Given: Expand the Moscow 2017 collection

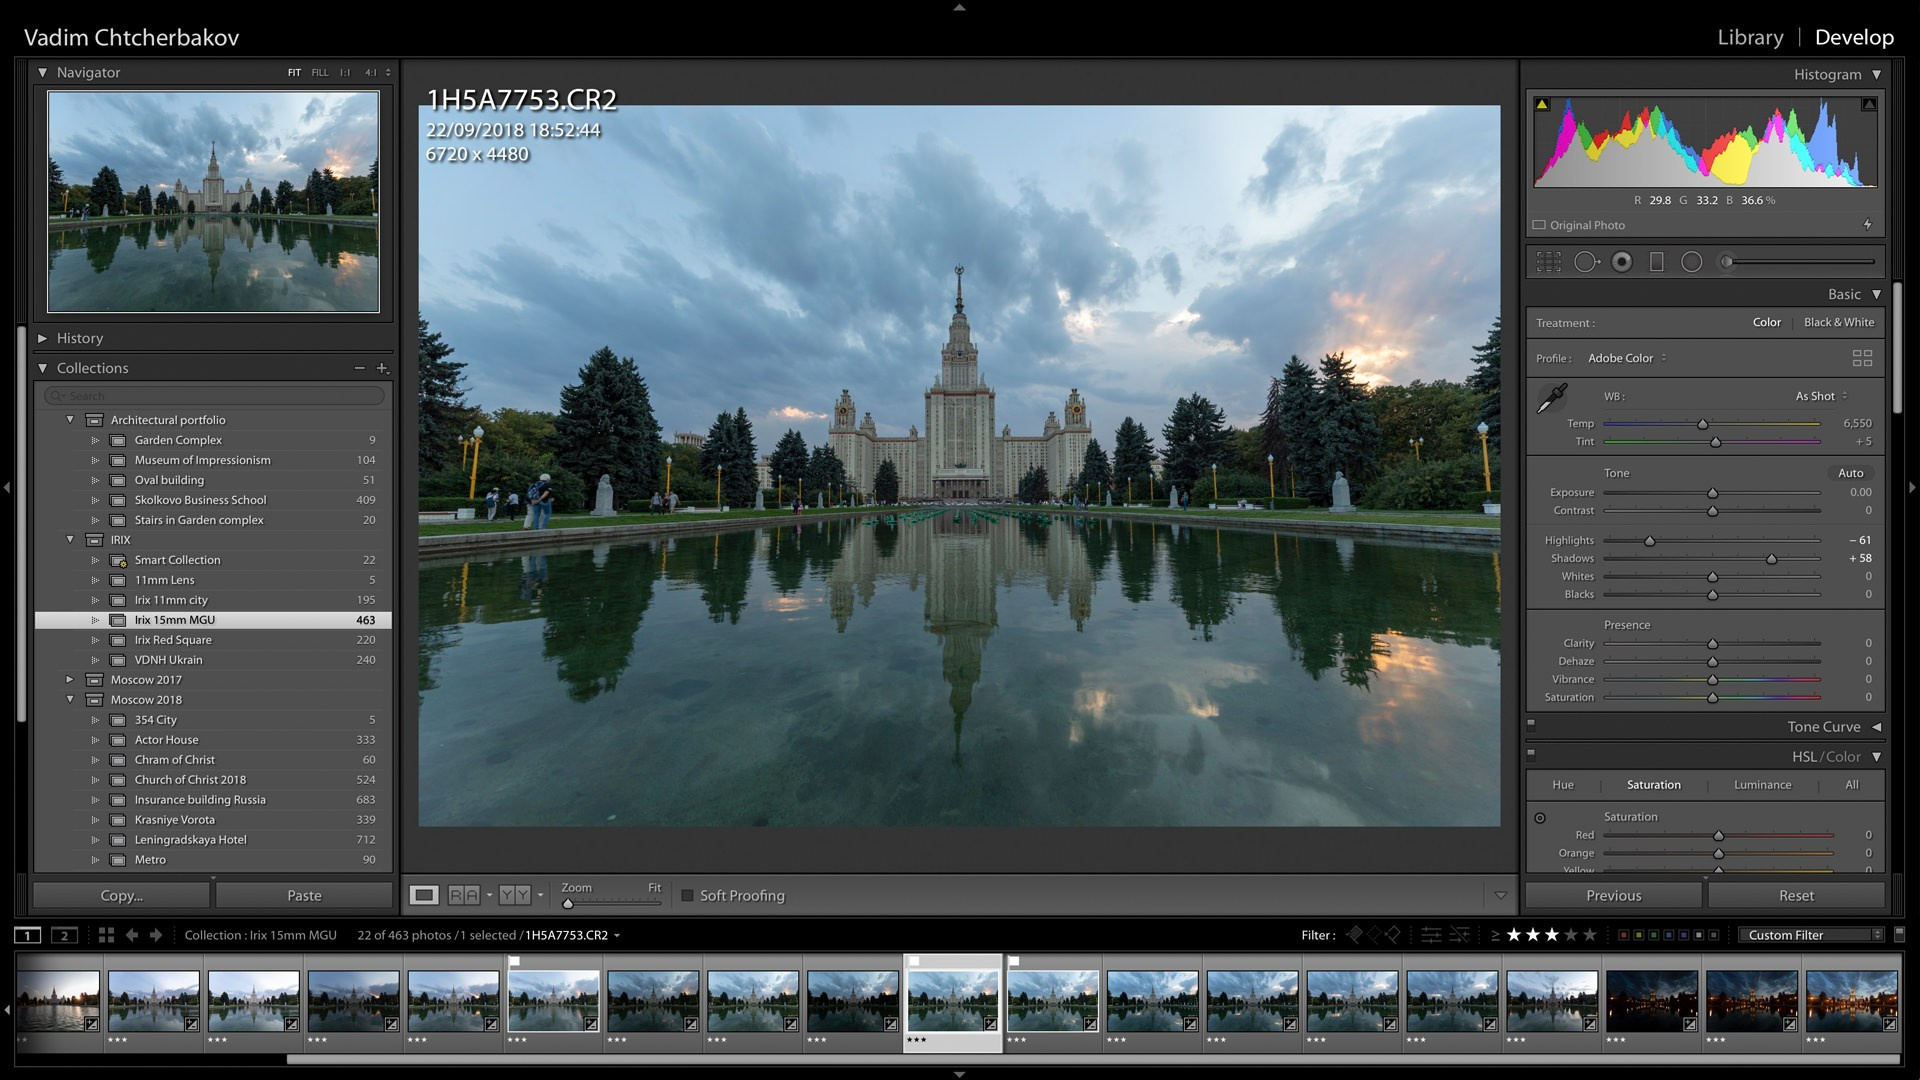Looking at the screenshot, I should coord(69,679).
